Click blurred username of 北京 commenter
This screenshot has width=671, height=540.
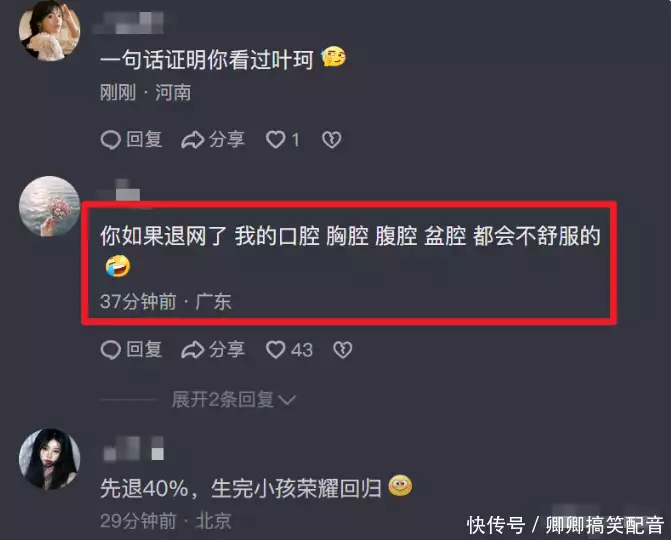[134, 448]
